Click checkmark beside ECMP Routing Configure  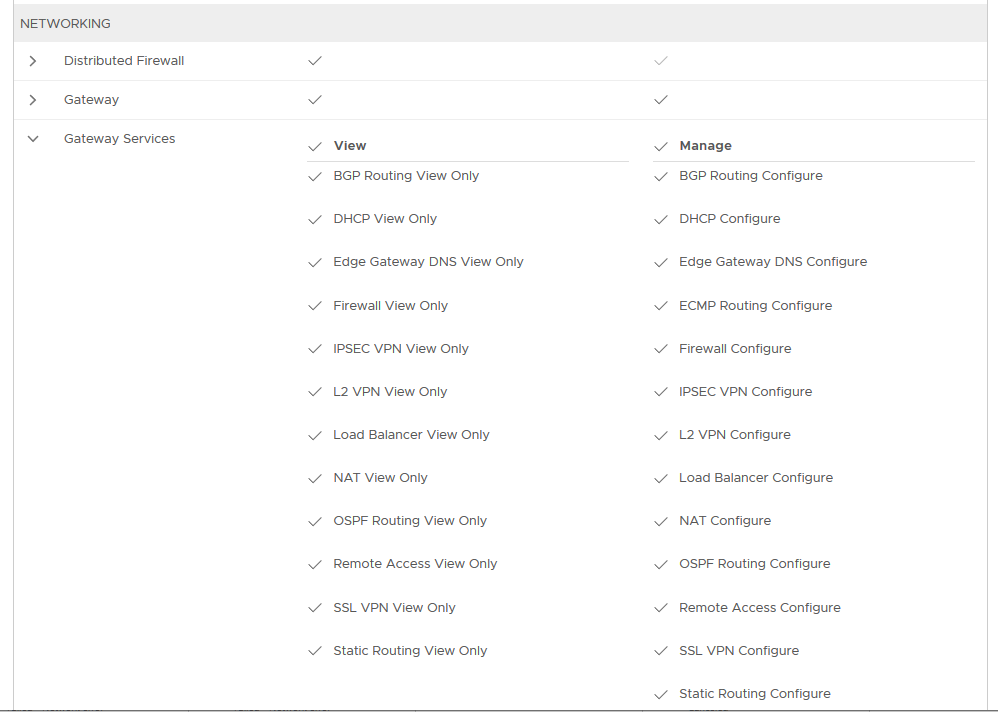point(660,306)
